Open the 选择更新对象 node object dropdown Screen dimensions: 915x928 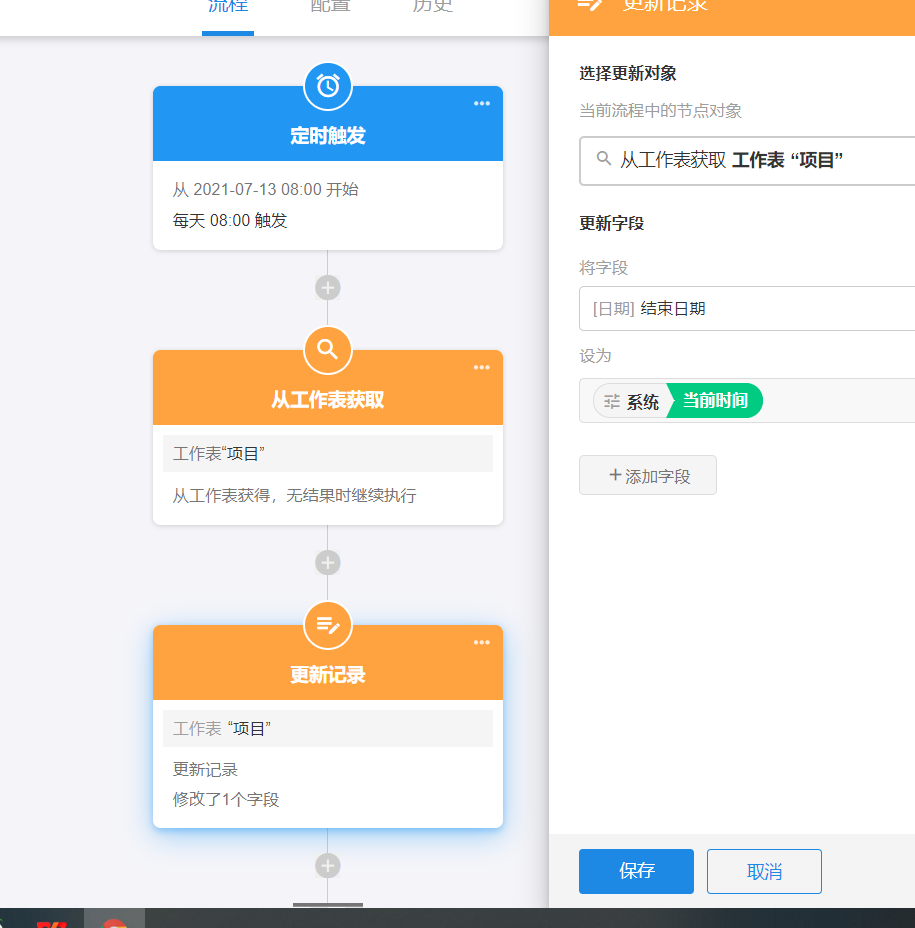pos(746,160)
